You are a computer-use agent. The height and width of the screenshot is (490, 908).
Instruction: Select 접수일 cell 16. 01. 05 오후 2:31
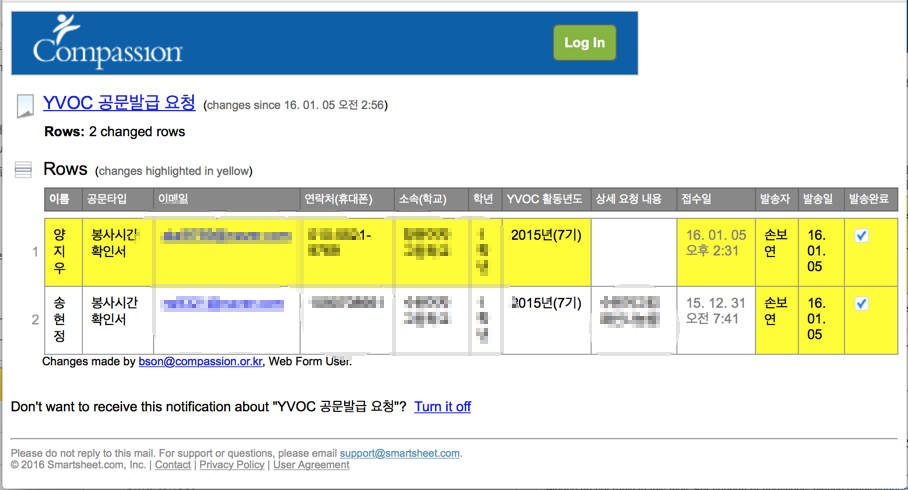coord(716,252)
